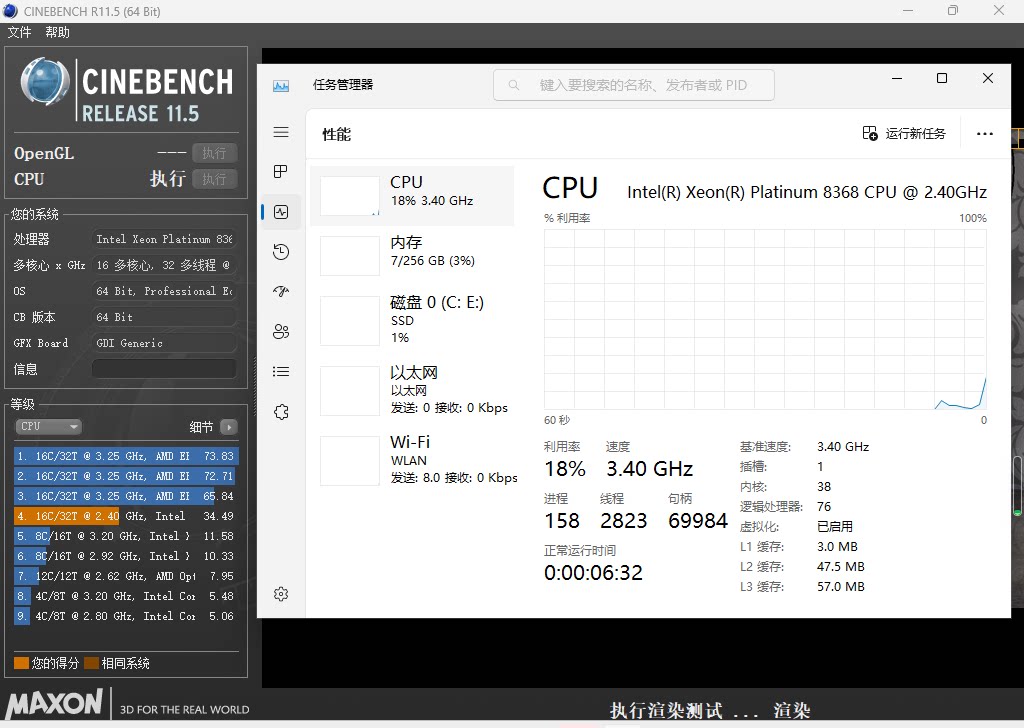Screen dimensions: 1024x728
Task: Run the OpenGL test button
Action: (x=214, y=153)
